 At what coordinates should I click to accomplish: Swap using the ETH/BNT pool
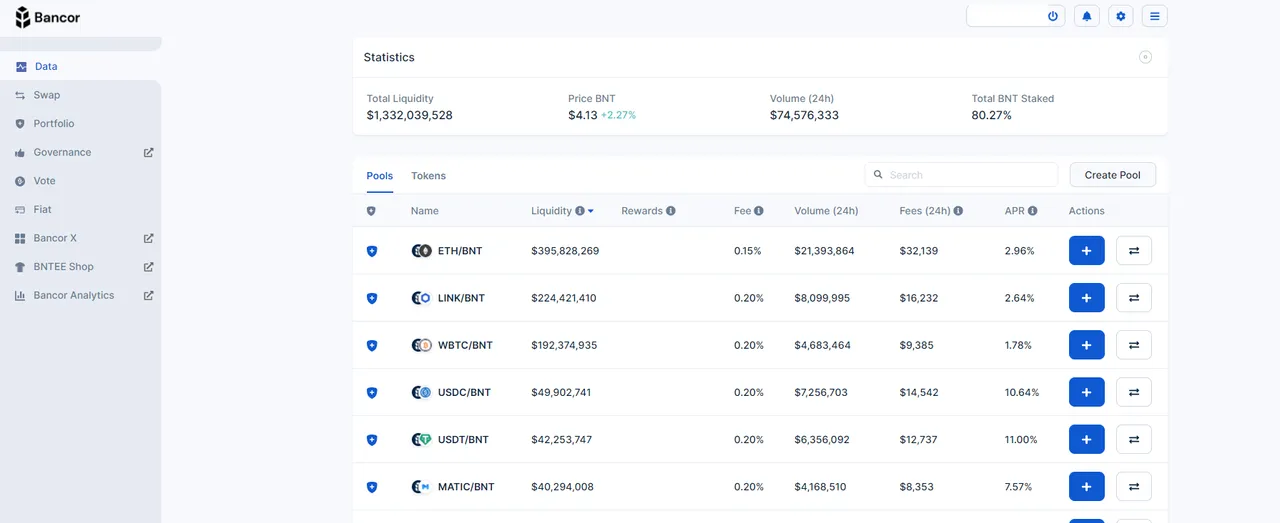click(x=1134, y=251)
